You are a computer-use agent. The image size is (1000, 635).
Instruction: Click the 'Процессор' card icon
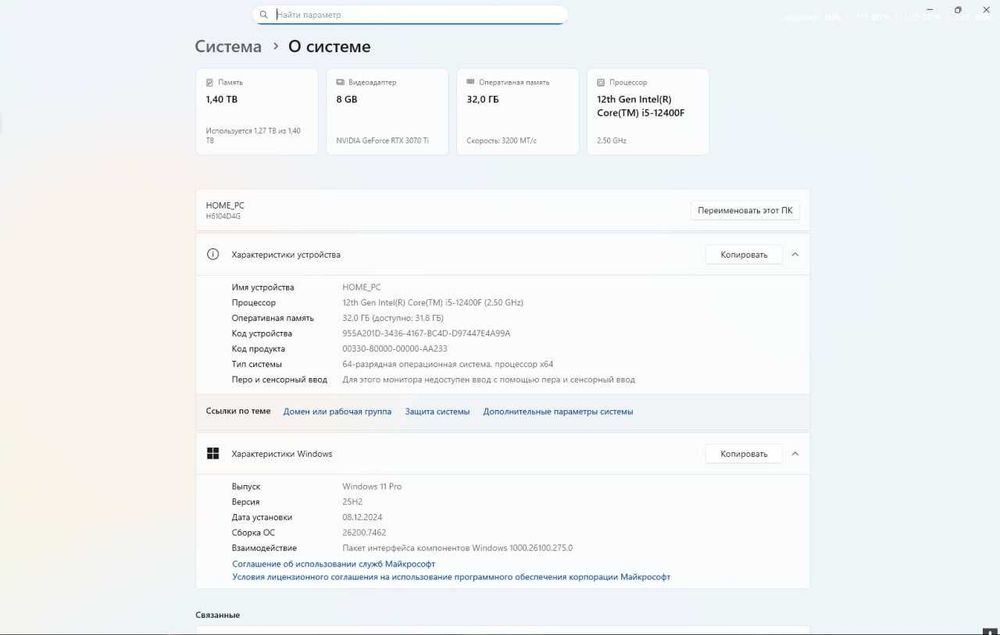600,82
